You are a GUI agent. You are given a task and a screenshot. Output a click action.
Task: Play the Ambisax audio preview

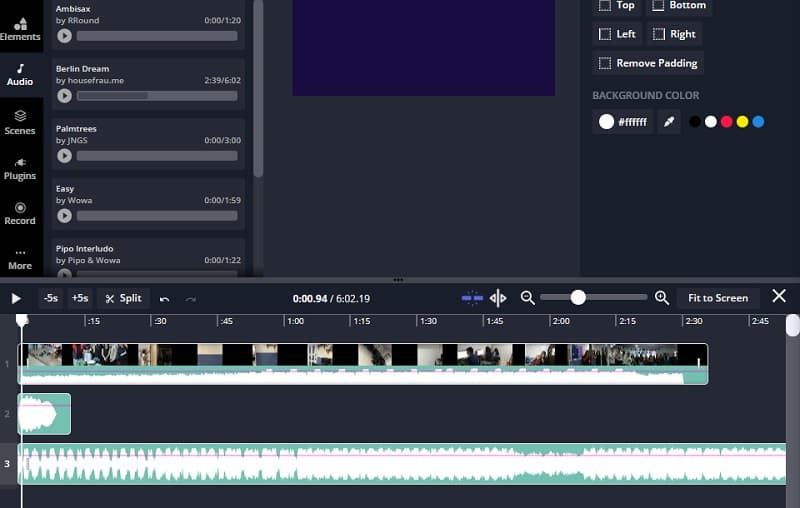pyautogui.click(x=65, y=36)
